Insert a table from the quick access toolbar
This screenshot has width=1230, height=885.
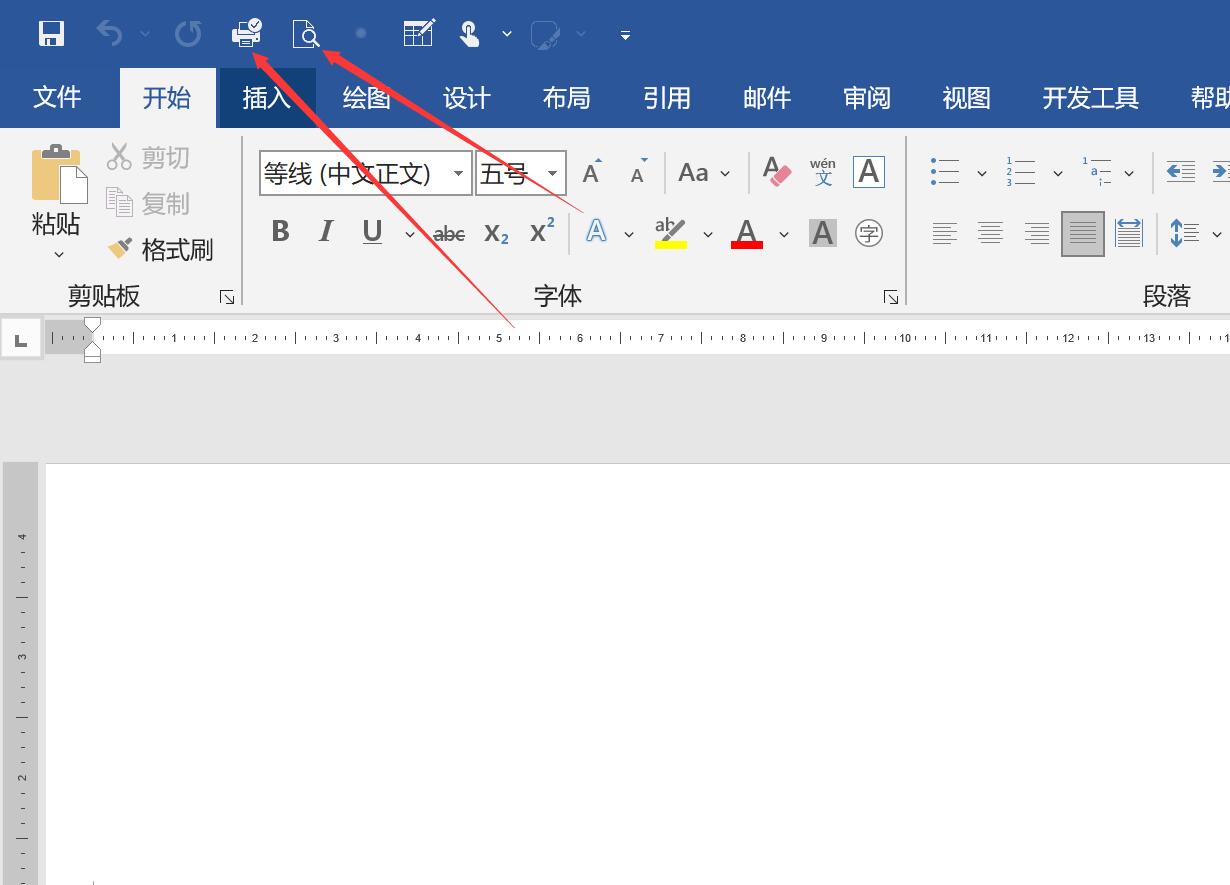click(418, 34)
